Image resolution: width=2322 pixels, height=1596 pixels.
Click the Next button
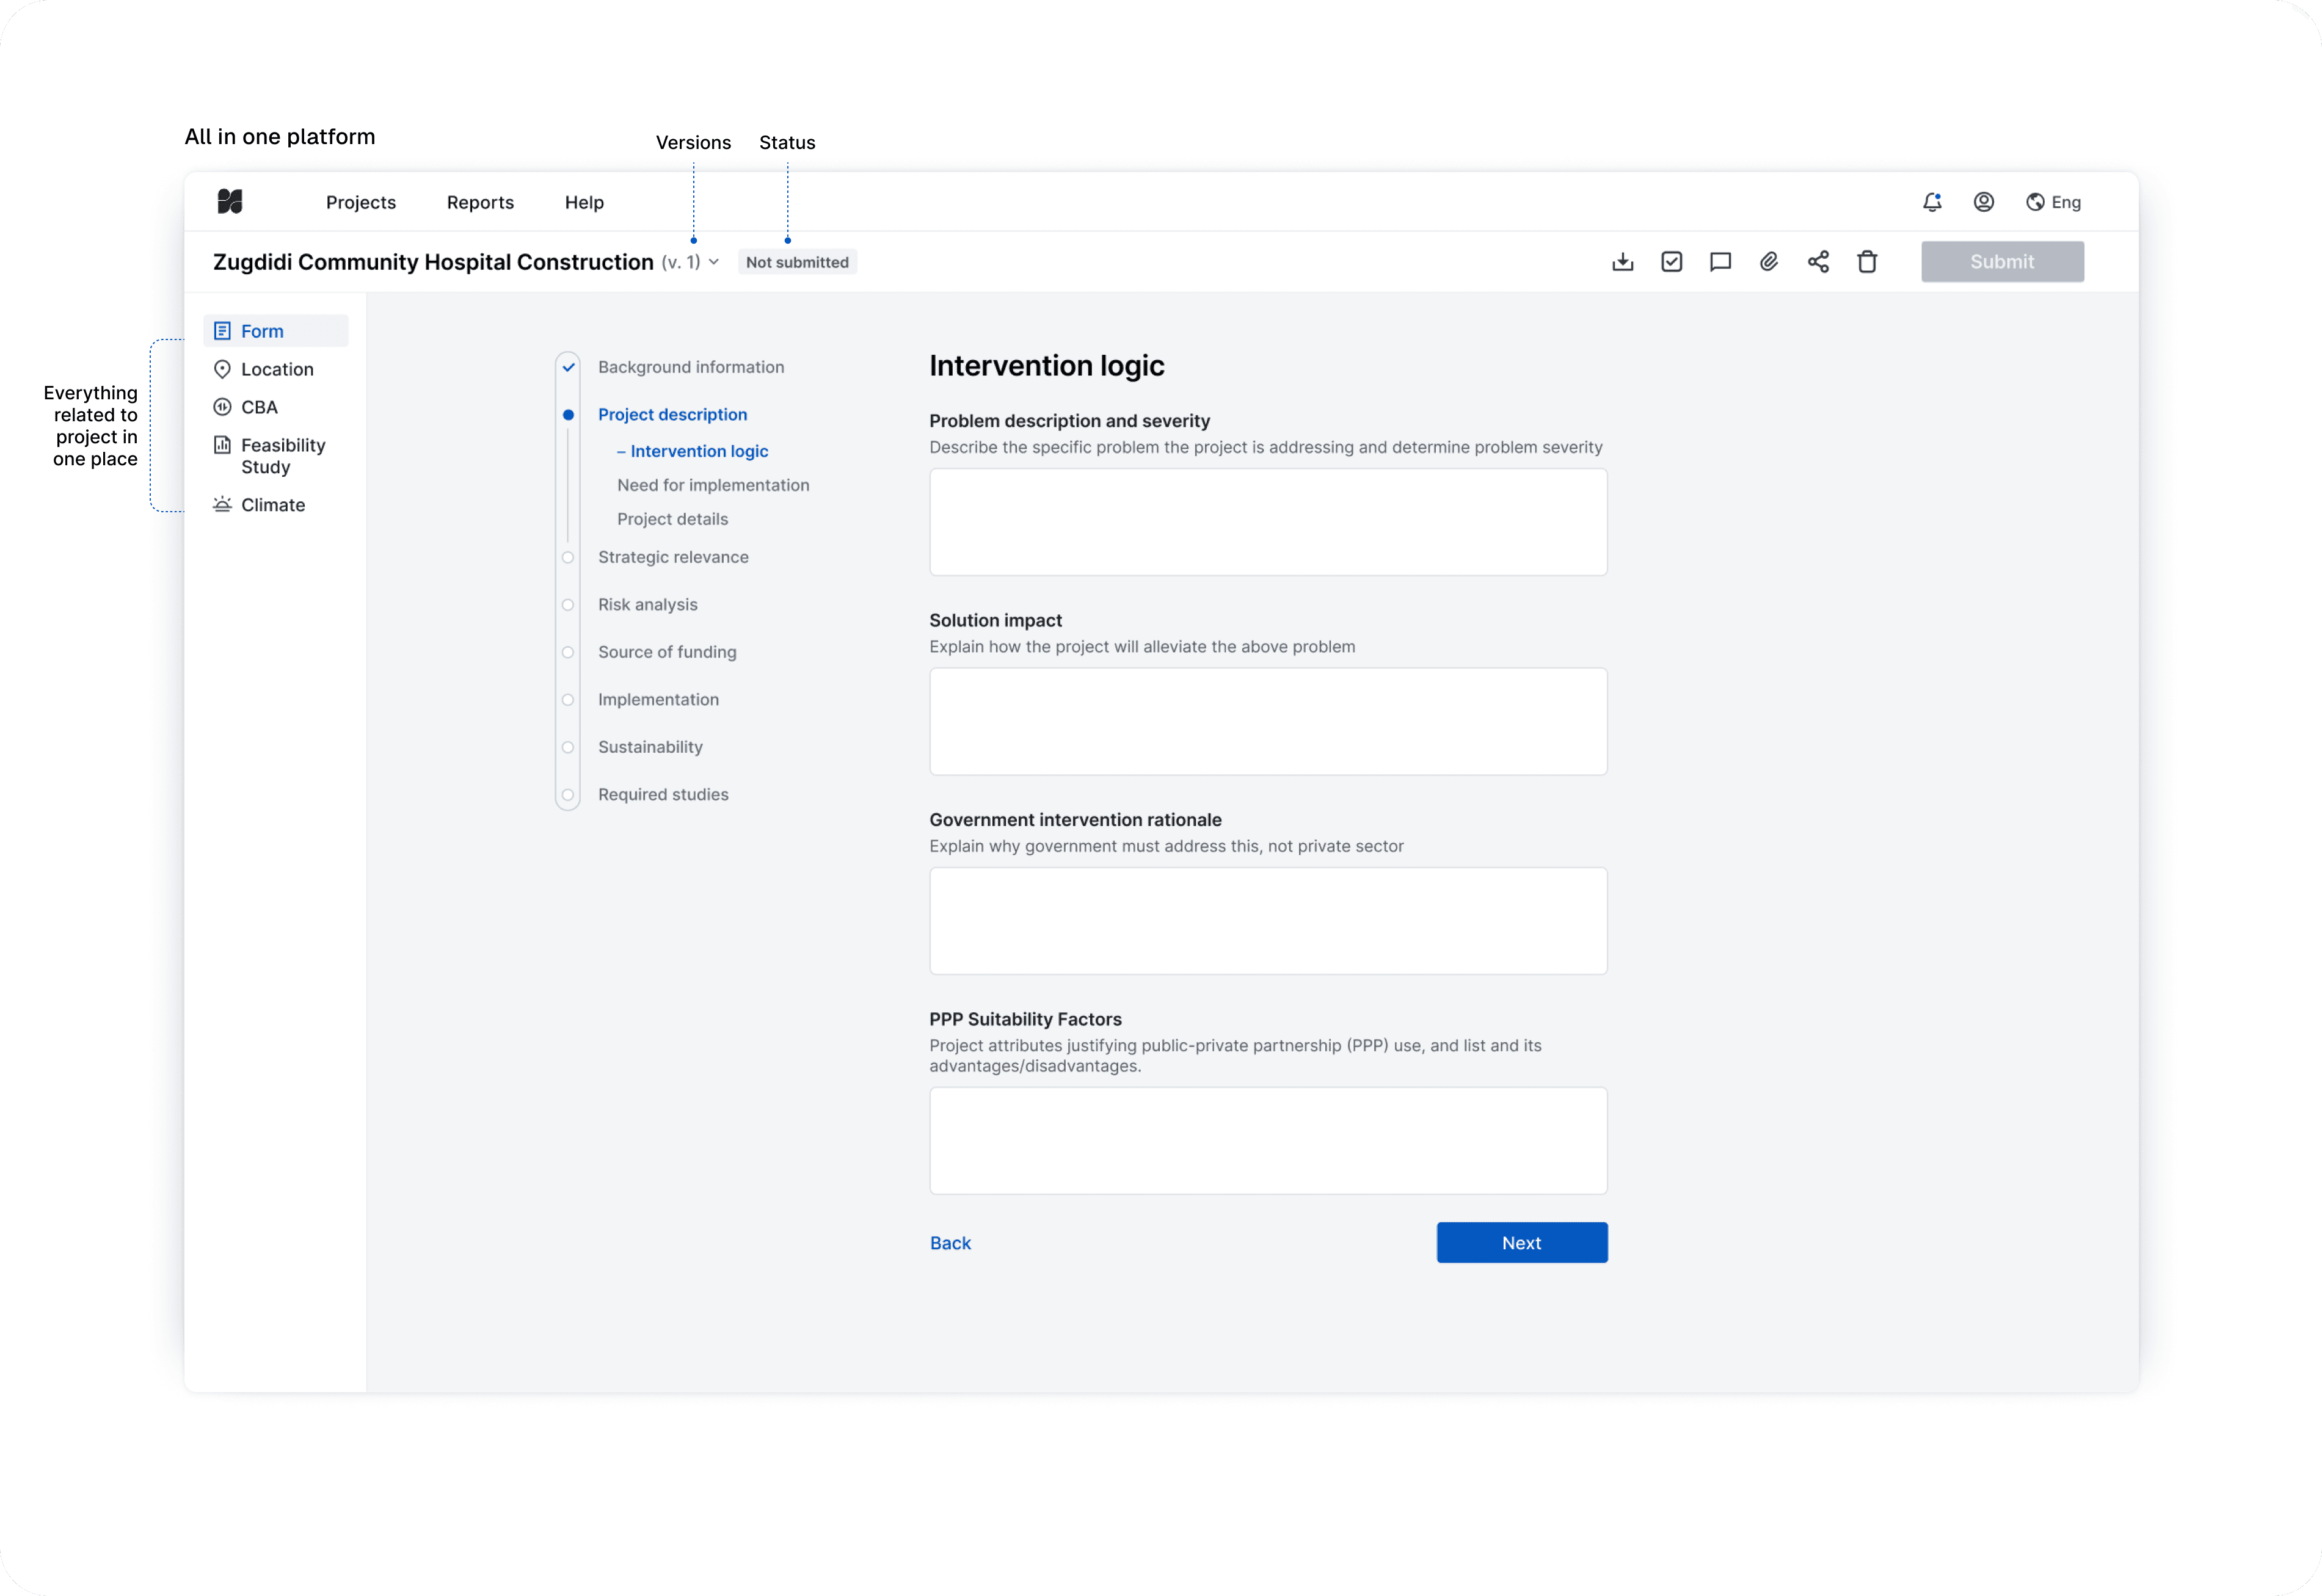[1522, 1243]
